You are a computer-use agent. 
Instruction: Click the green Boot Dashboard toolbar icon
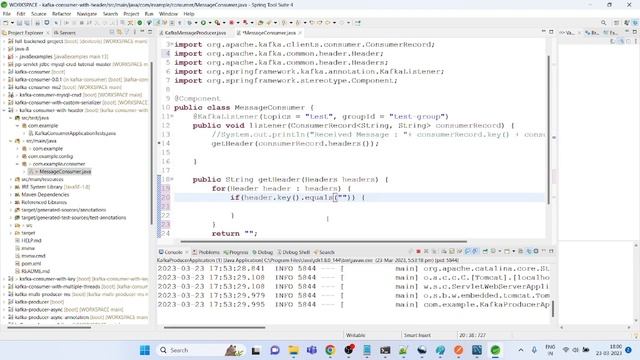[x=140, y=23]
